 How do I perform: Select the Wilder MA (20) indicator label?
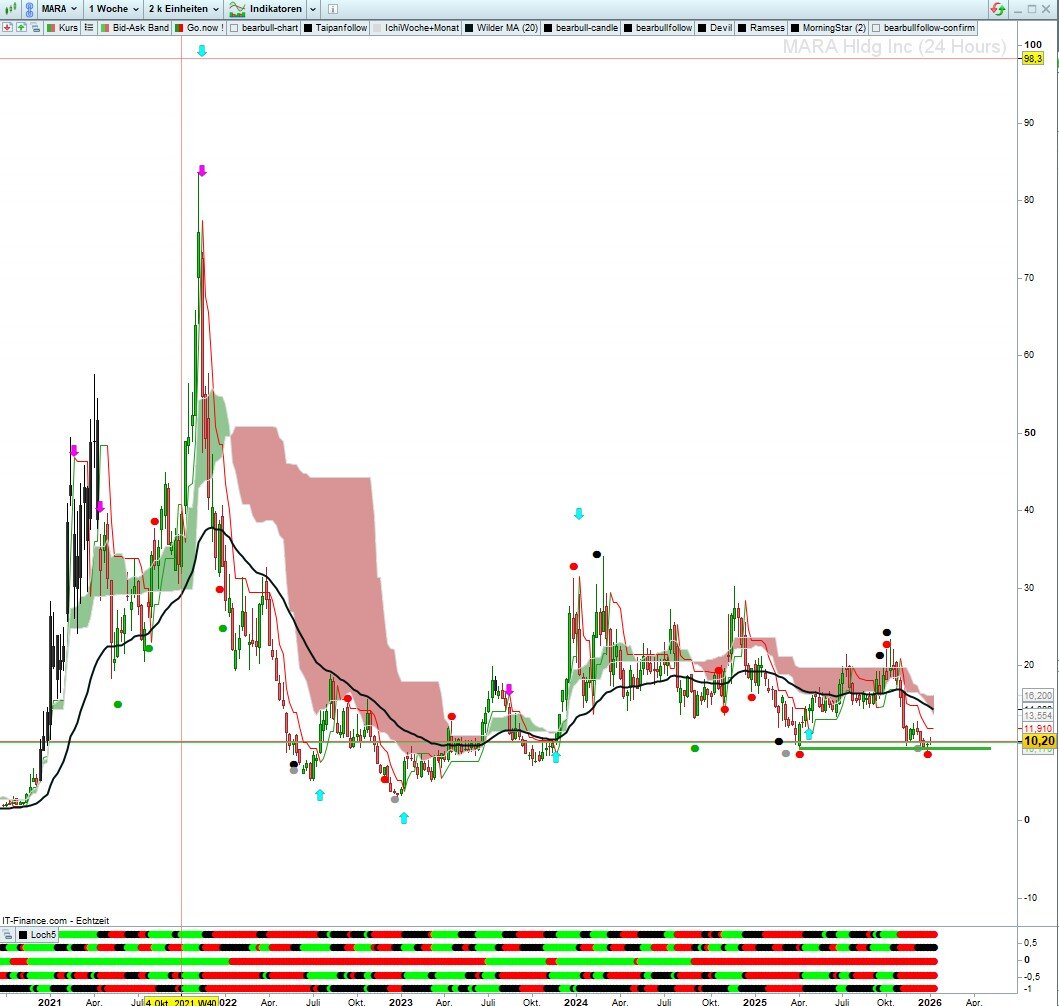point(508,28)
